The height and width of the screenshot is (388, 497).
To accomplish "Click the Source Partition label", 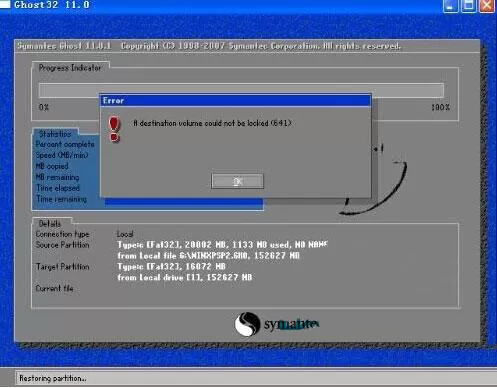I will [x=62, y=245].
